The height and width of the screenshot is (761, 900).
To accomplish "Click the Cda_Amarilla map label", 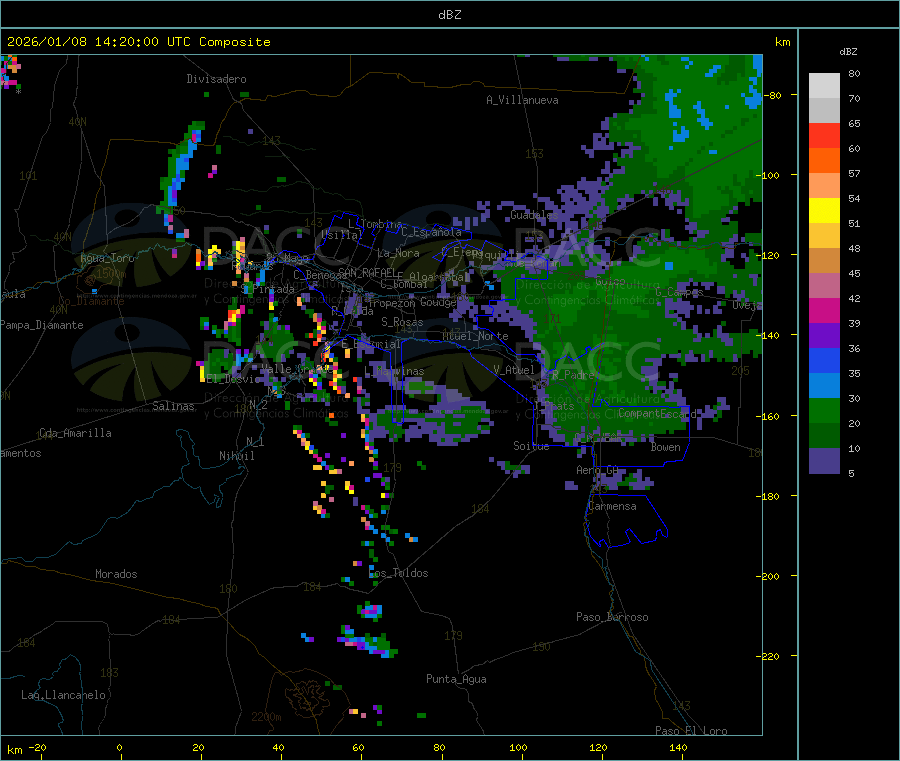I will (x=75, y=433).
